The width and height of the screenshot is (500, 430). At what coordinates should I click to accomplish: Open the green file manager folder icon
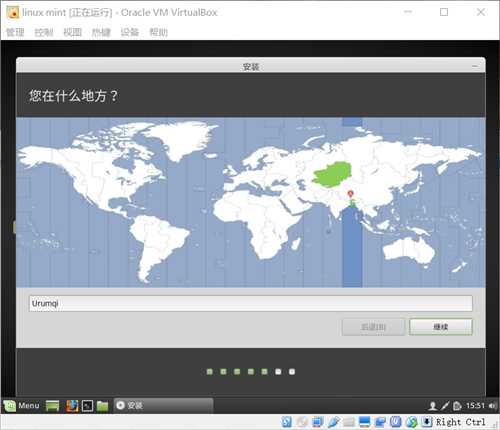point(103,406)
